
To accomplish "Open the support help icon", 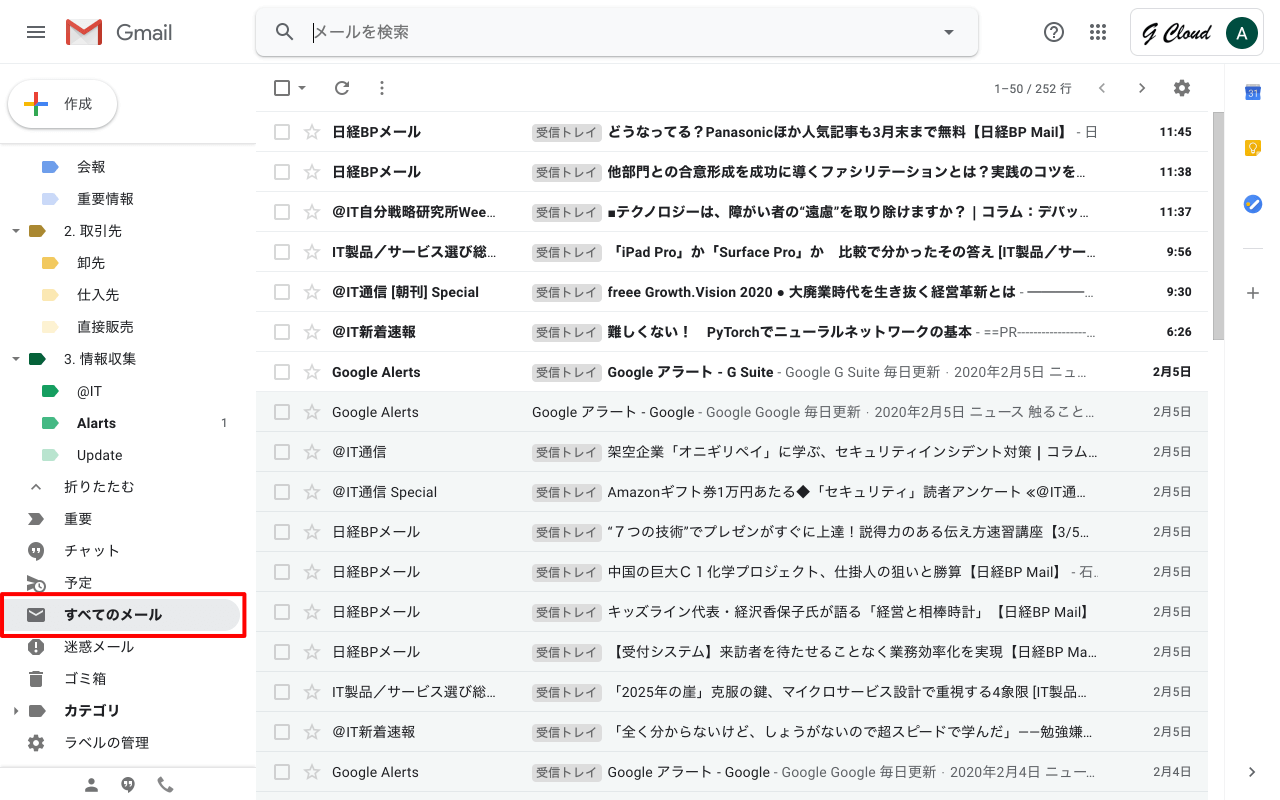I will pyautogui.click(x=1053, y=32).
